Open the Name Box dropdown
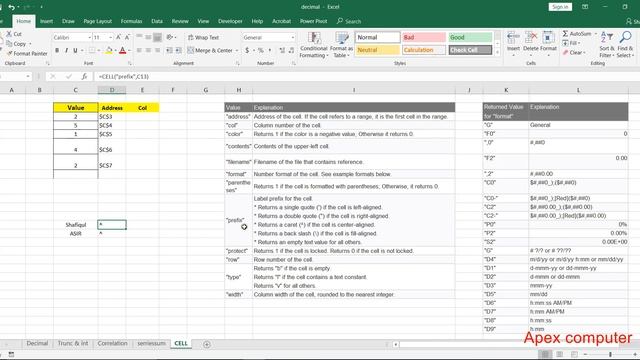640x360 pixels. 28,76
